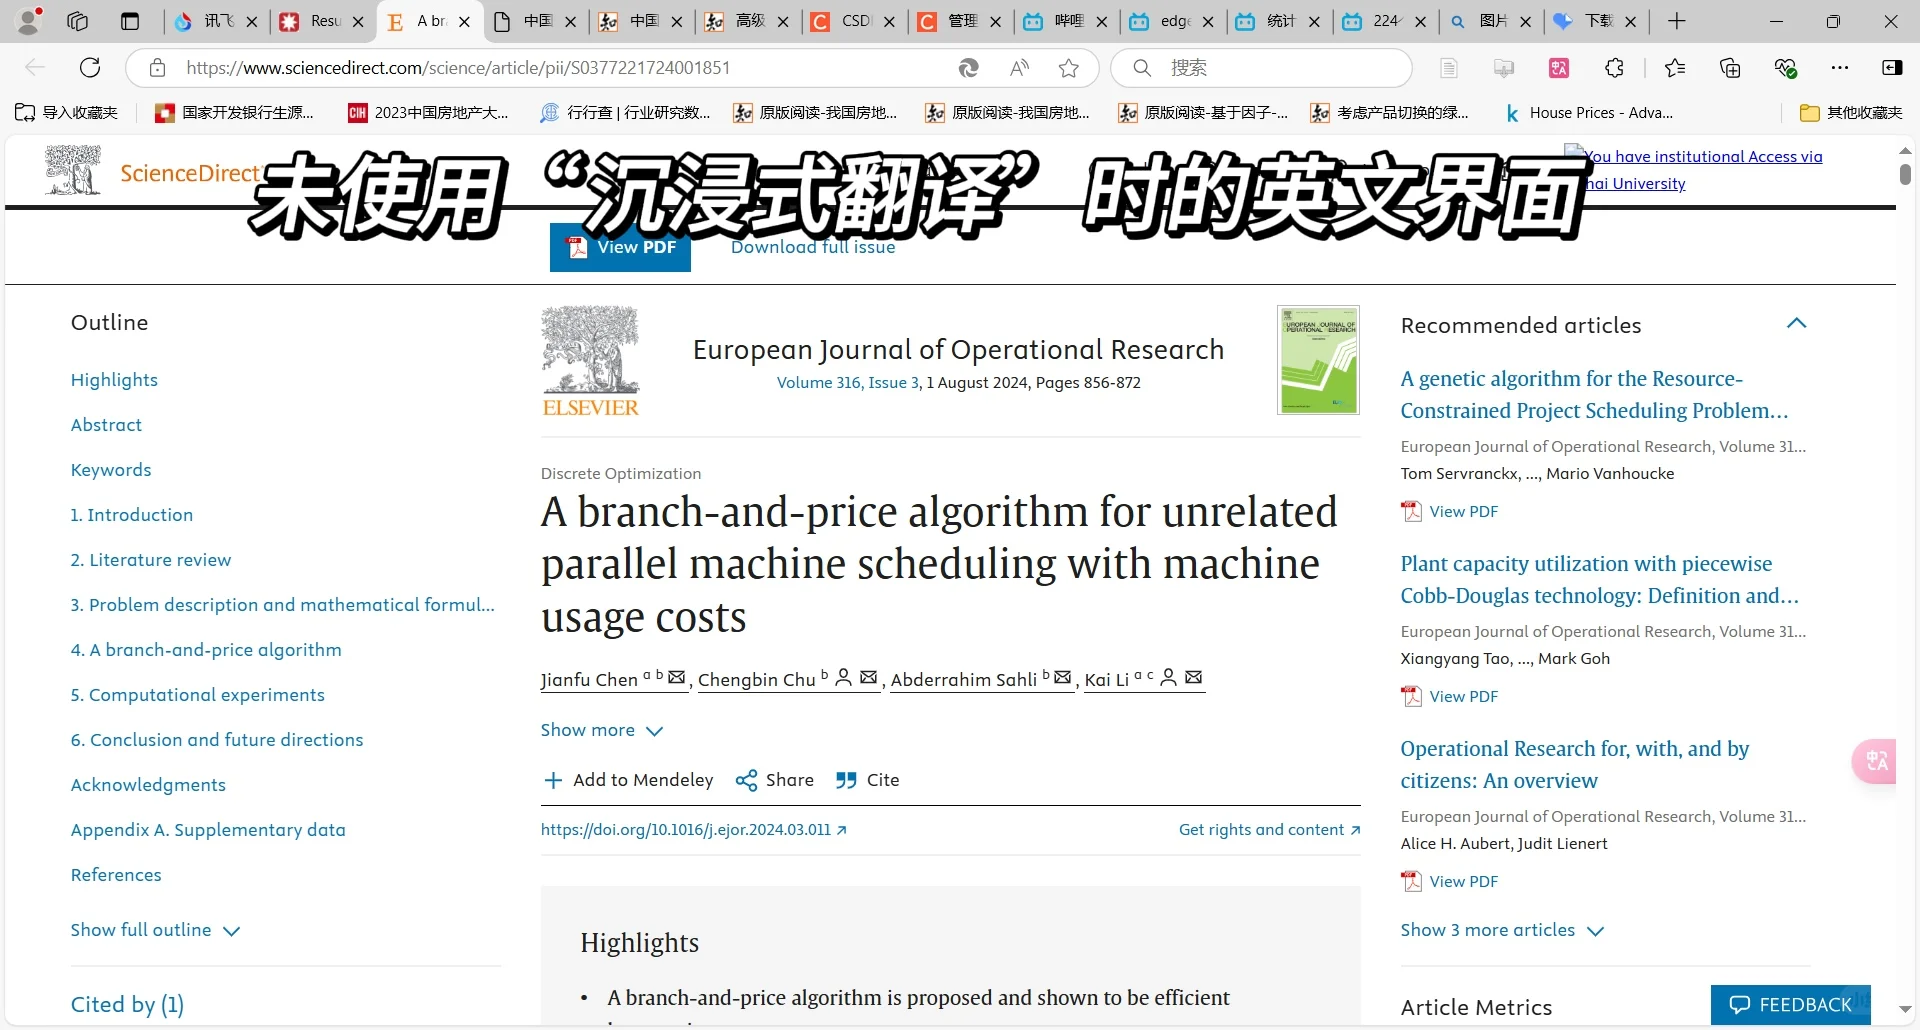
Task: Go to 6. Conclusion and future directions
Action: coord(217,740)
